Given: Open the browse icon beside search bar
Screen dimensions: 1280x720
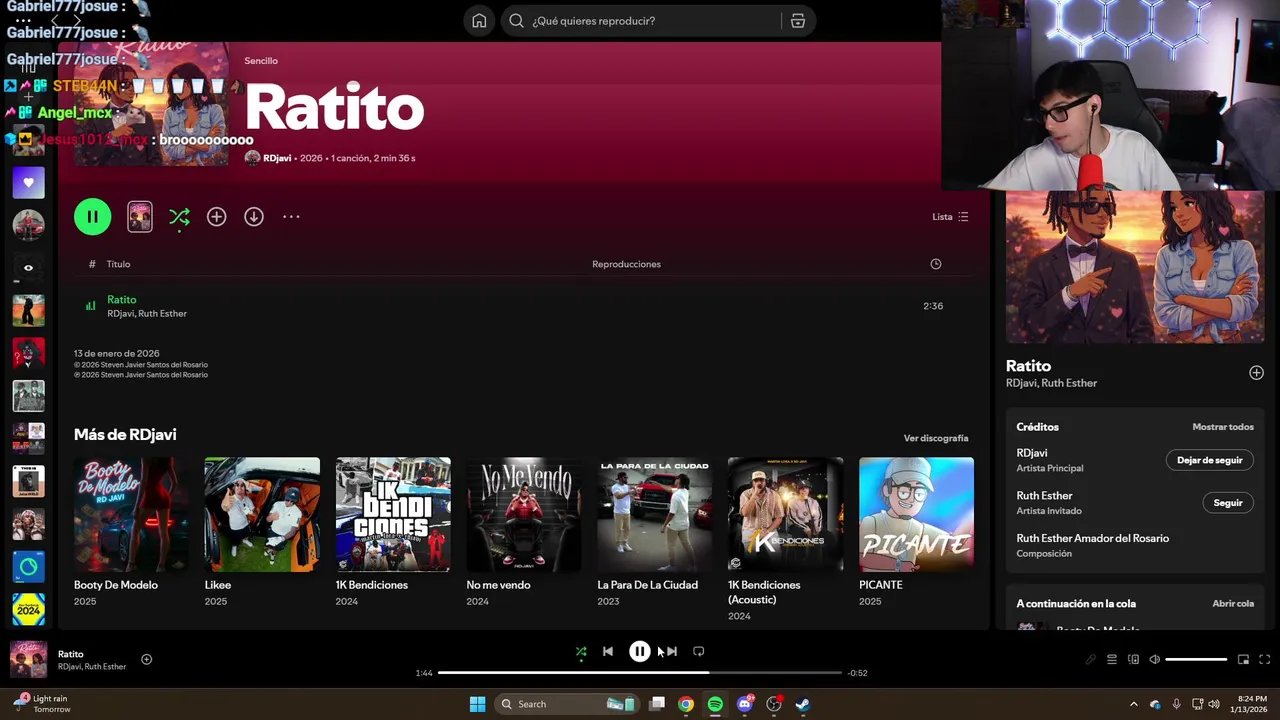Looking at the screenshot, I should pos(798,21).
